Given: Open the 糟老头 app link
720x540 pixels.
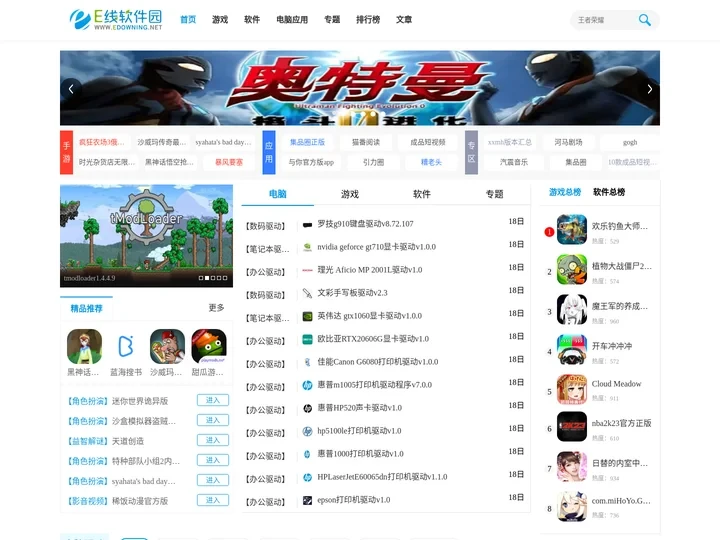Looking at the screenshot, I should pos(431,162).
